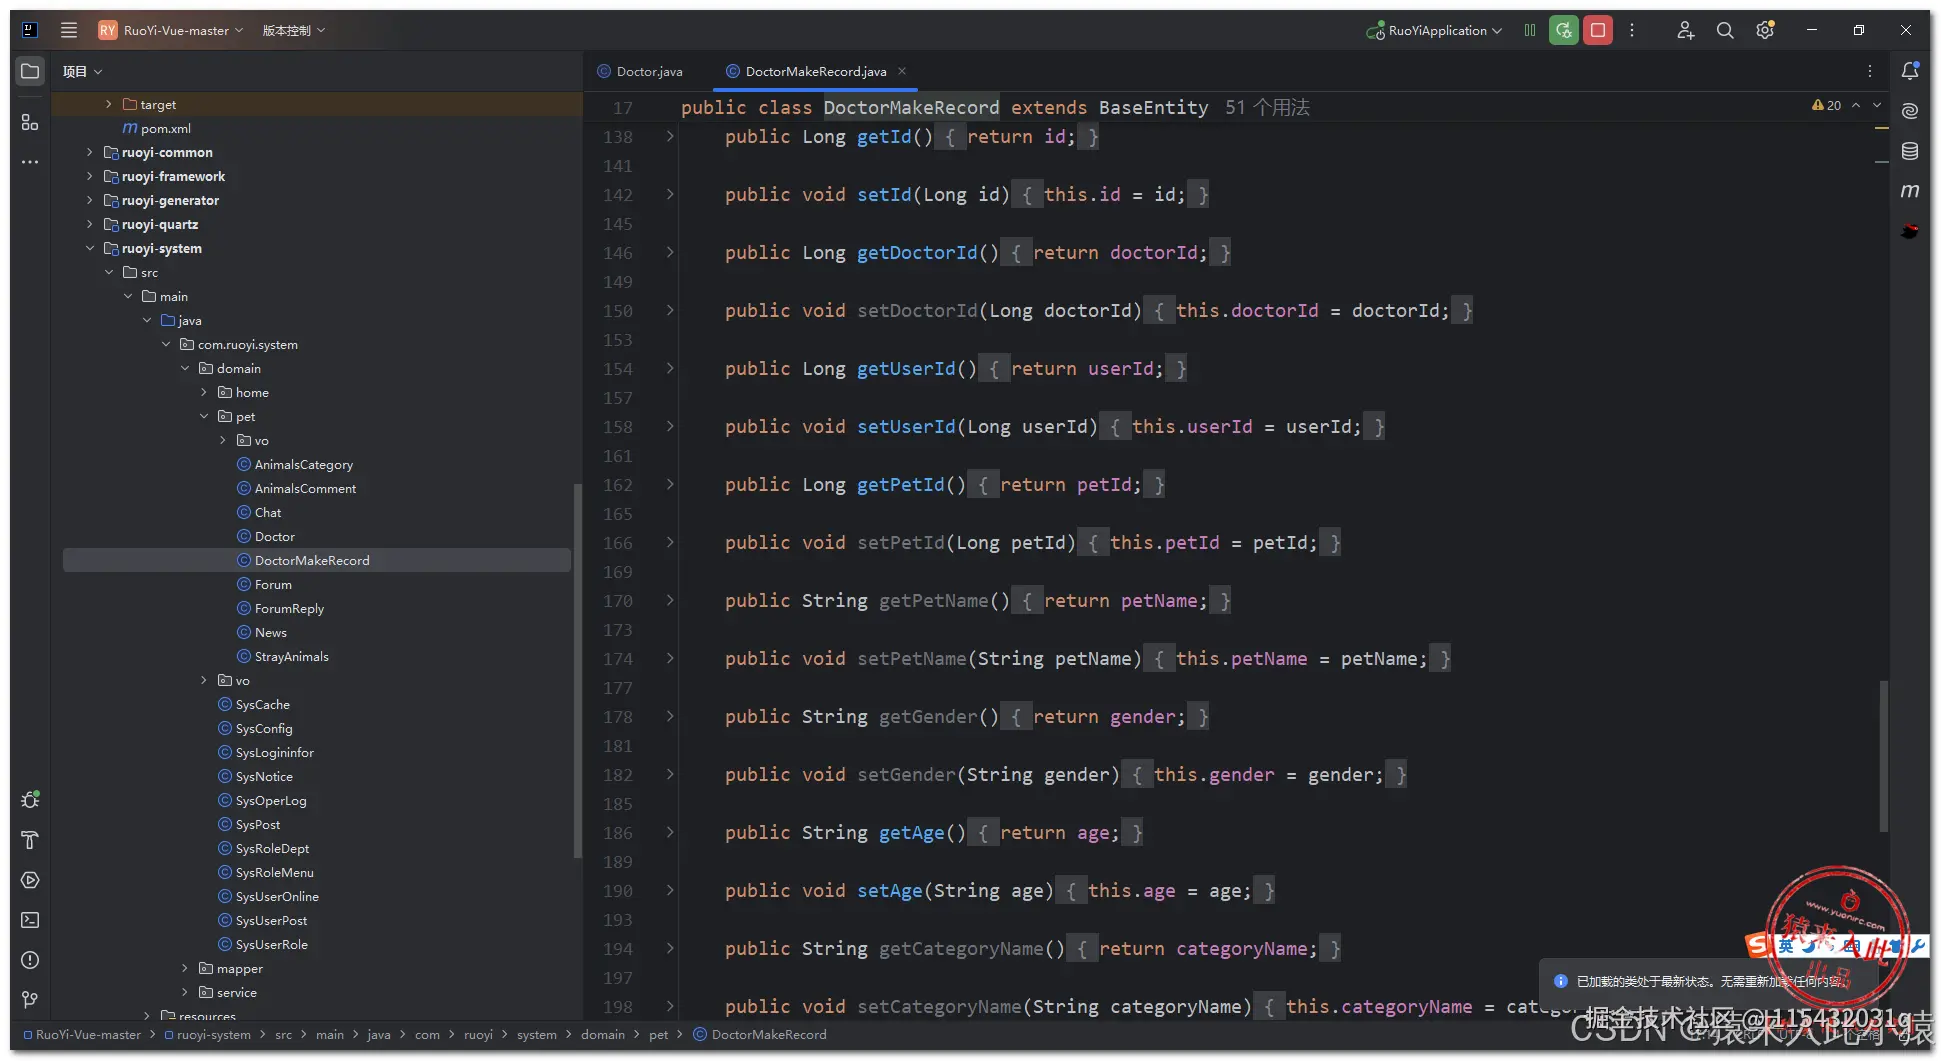Image resolution: width=1941 pixels, height=1061 pixels.
Task: Select StrayAnimals class in tree
Action: (291, 656)
